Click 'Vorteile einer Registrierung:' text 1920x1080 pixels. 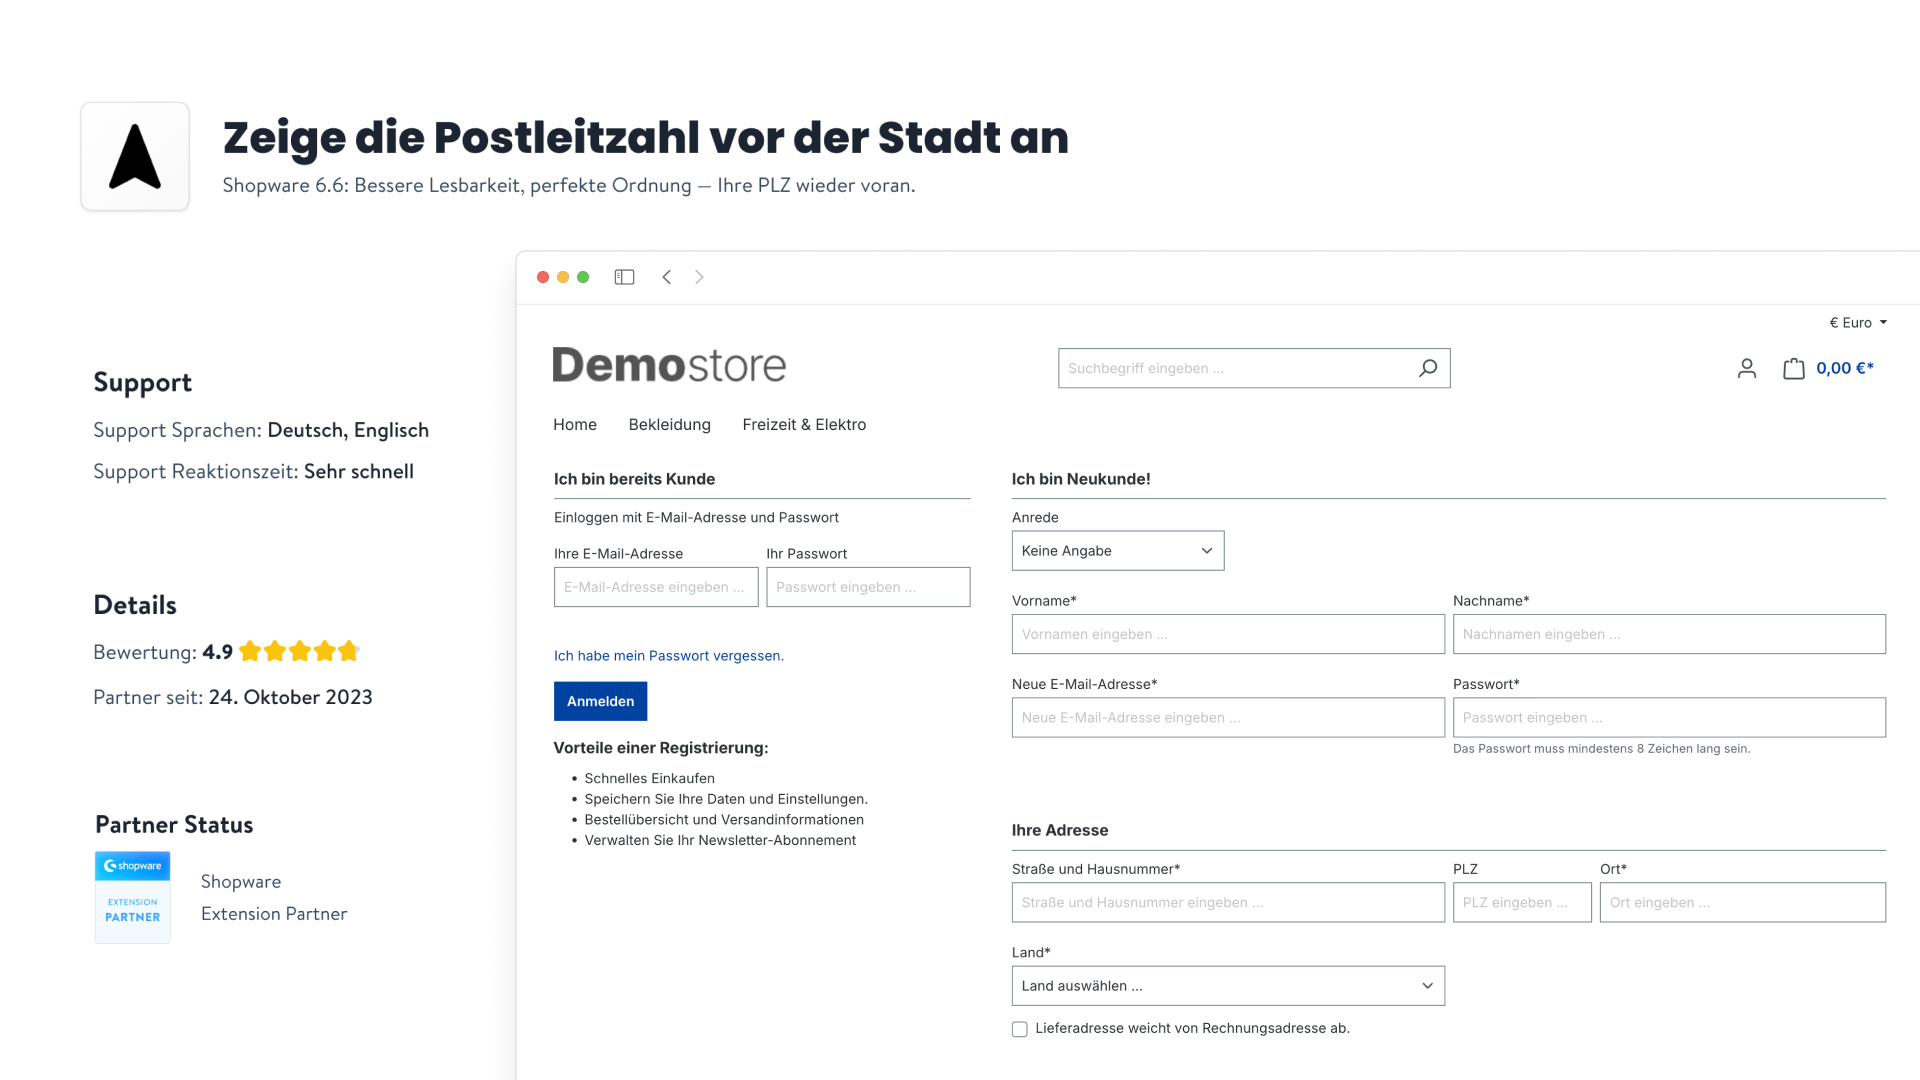coord(661,748)
